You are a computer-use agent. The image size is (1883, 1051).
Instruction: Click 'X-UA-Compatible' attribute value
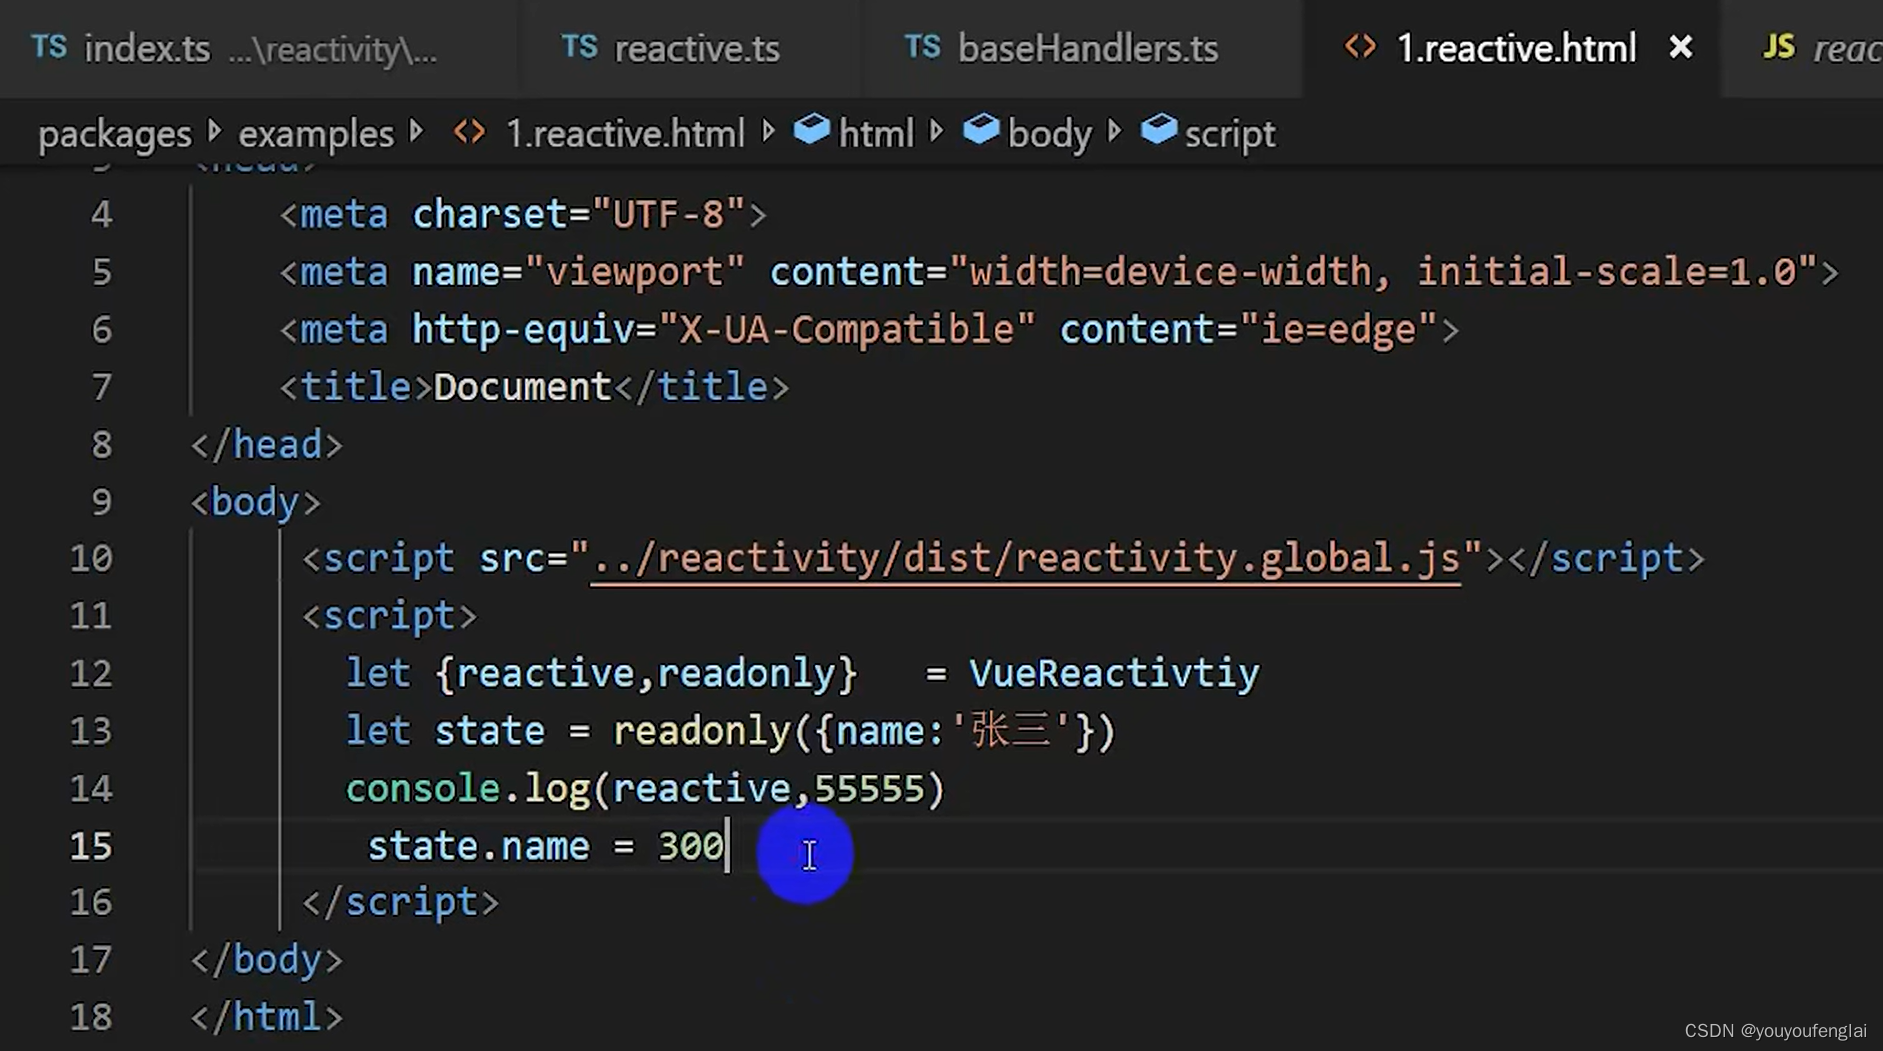(x=846, y=329)
